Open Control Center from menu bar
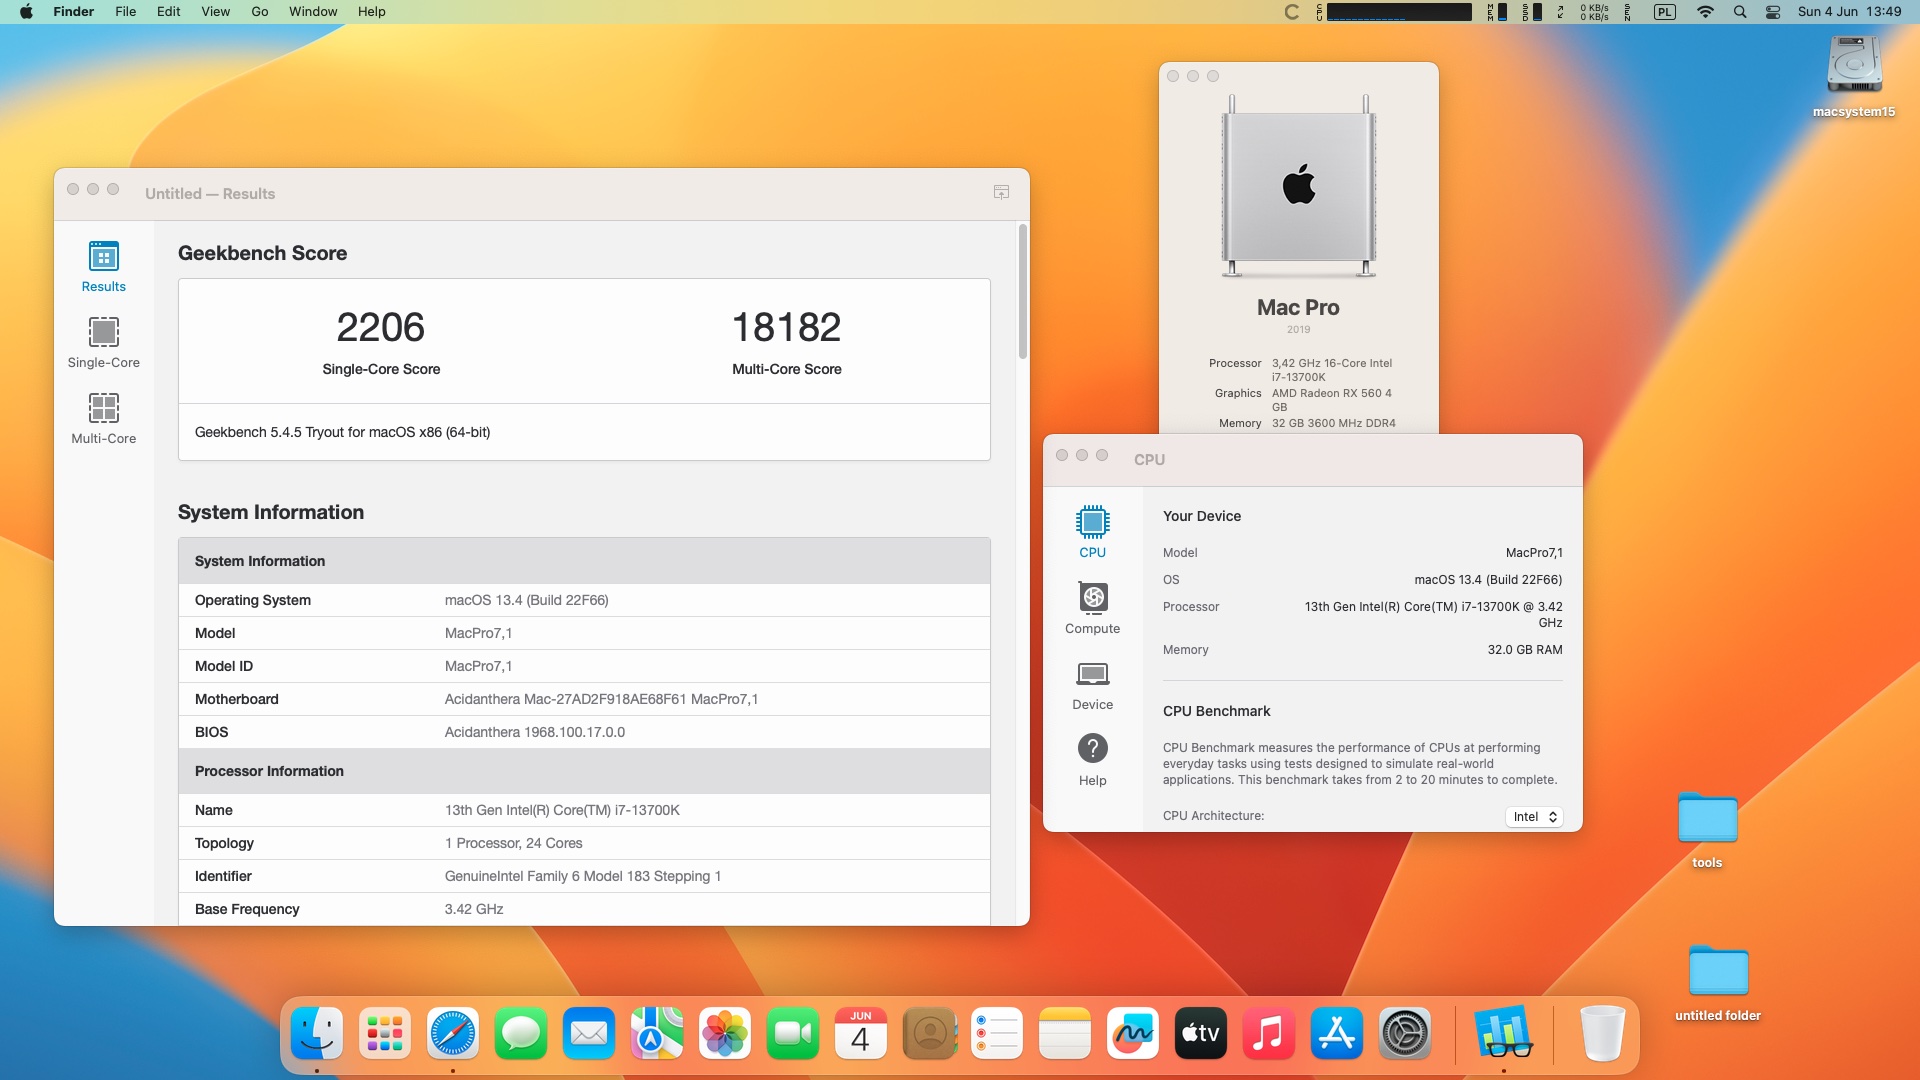The width and height of the screenshot is (1920, 1080). coord(1773,12)
